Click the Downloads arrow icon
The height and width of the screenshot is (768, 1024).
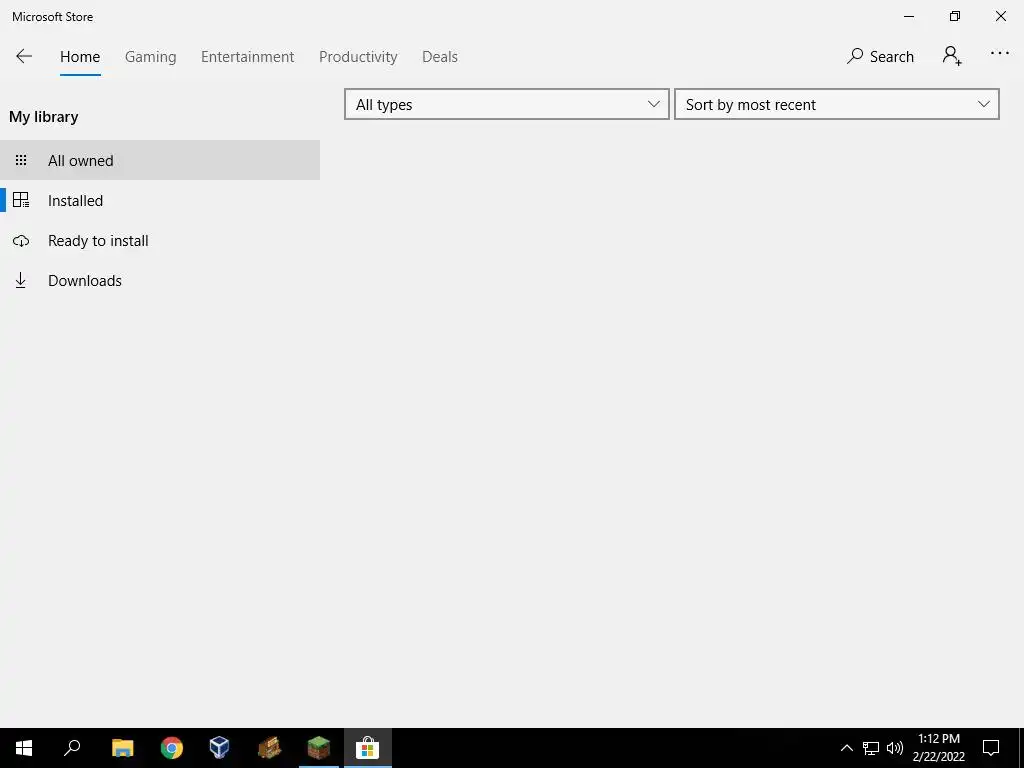(x=21, y=280)
